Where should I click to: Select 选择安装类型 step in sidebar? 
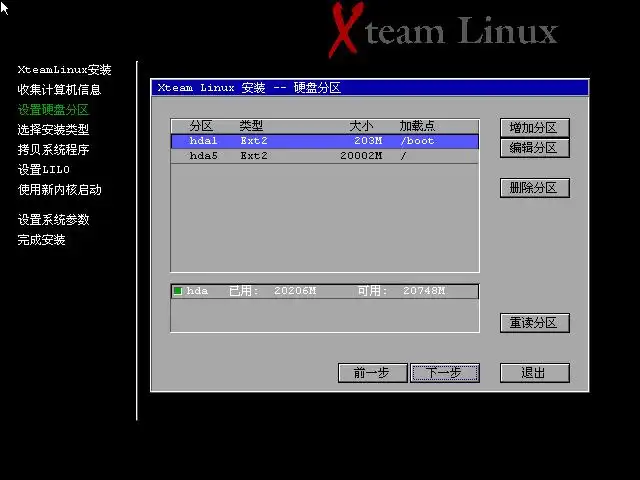click(x=53, y=130)
